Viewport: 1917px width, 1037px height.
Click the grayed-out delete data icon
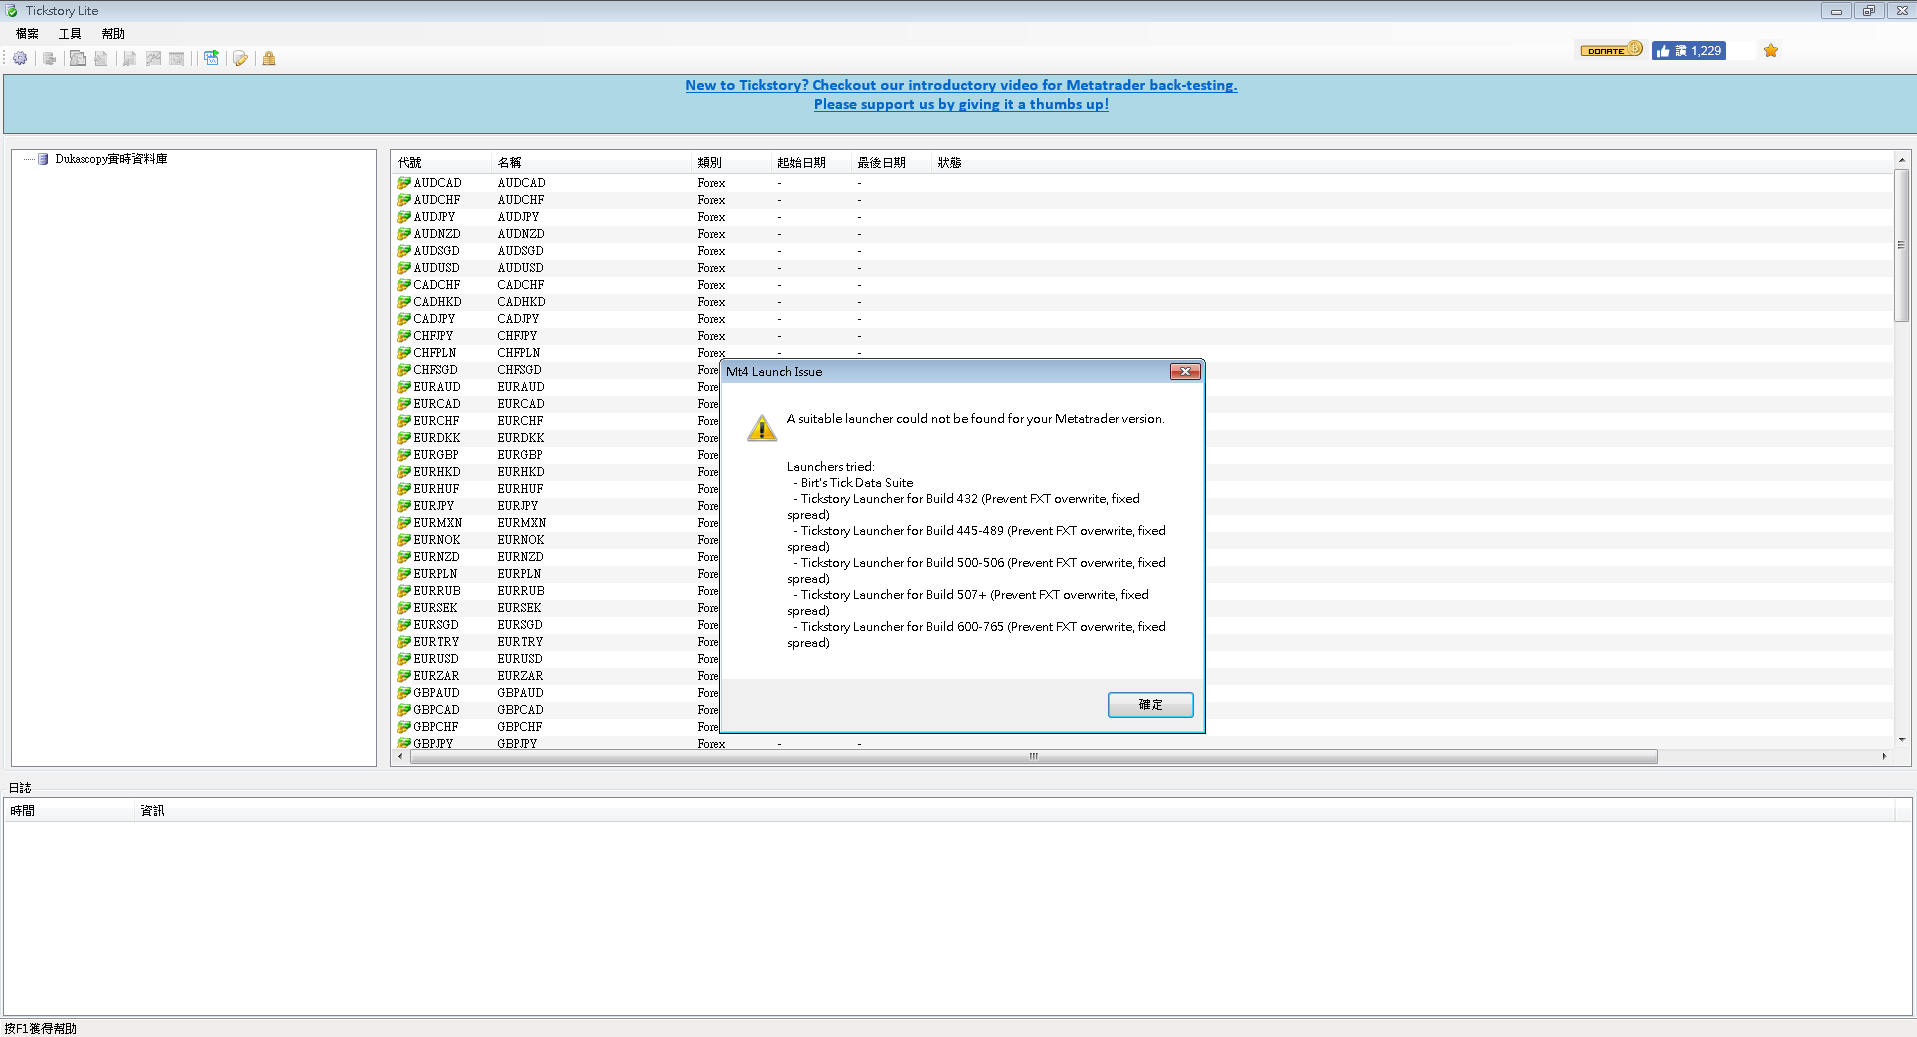pyautogui.click(x=130, y=59)
